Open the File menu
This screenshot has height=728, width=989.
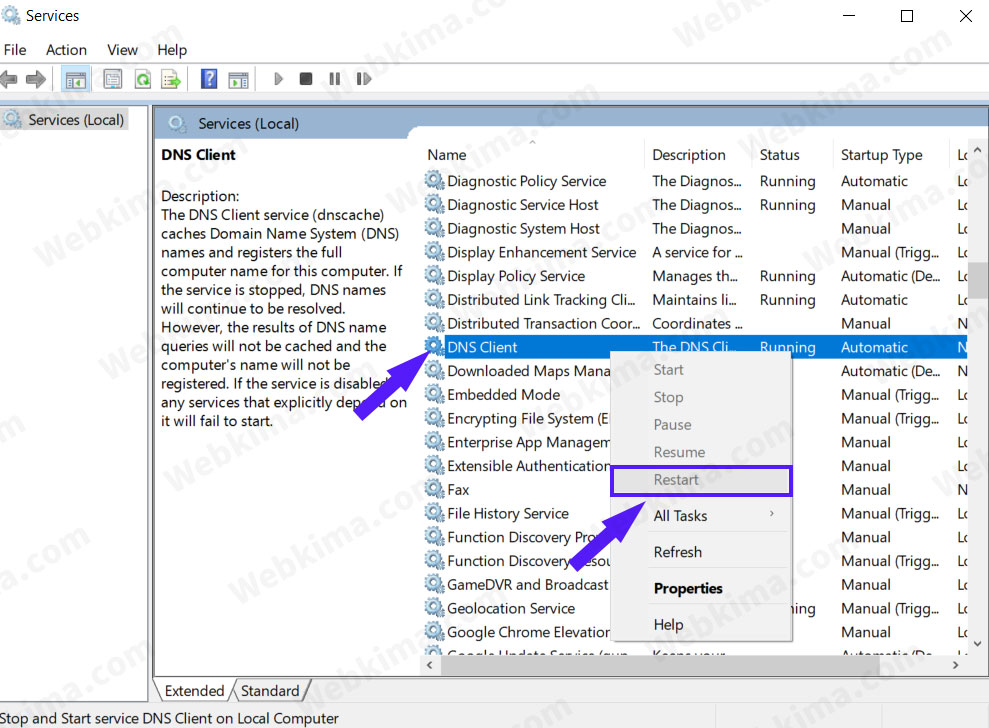(x=15, y=50)
